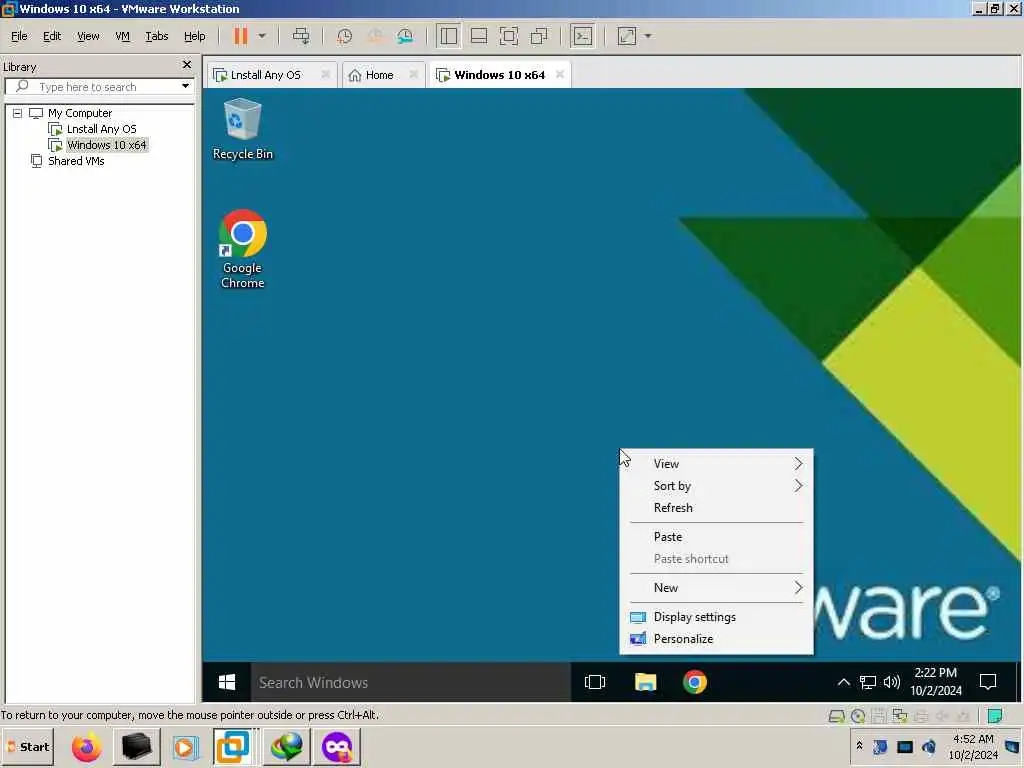Screen dimensions: 1024x768
Task: Expand the New submenu in the context menu
Action: [x=716, y=588]
